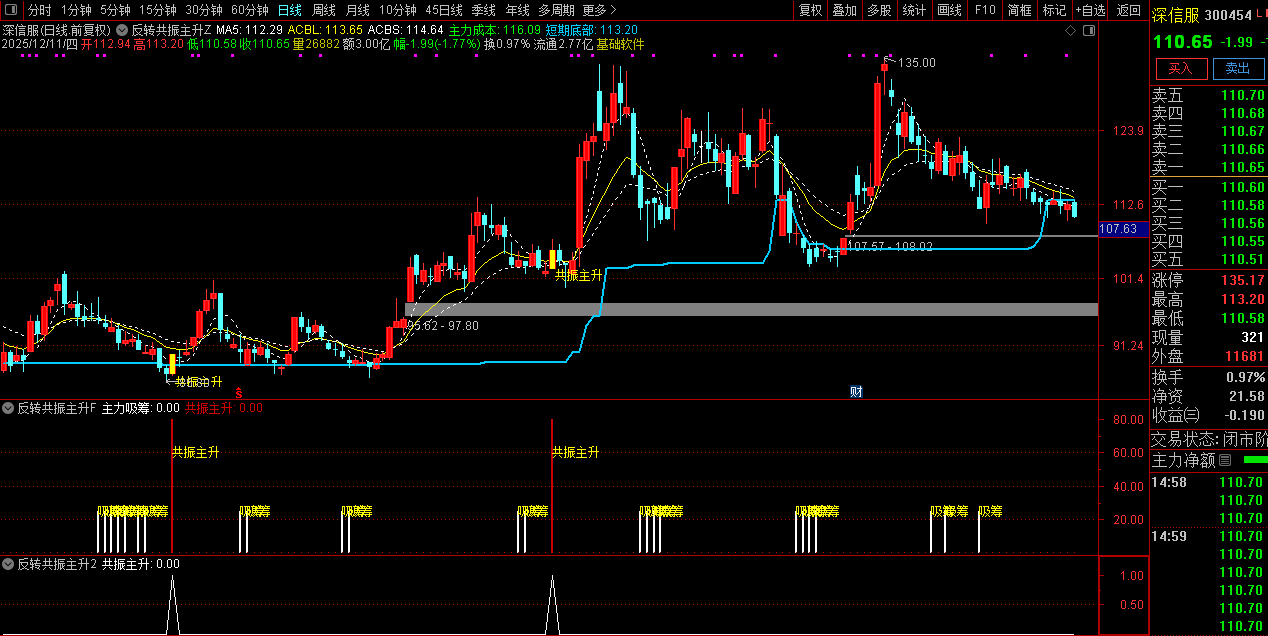Toggle the sidebar panel icon at top-left
Image resolution: width=1268 pixels, height=636 pixels.
pyautogui.click(x=11, y=10)
